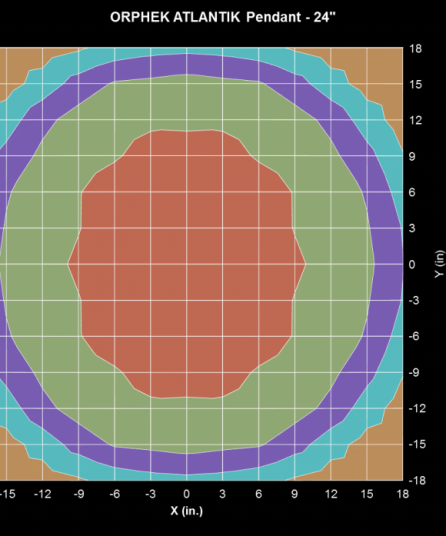
Task: Click the Y-axis tick label 18
Action: 416,49
